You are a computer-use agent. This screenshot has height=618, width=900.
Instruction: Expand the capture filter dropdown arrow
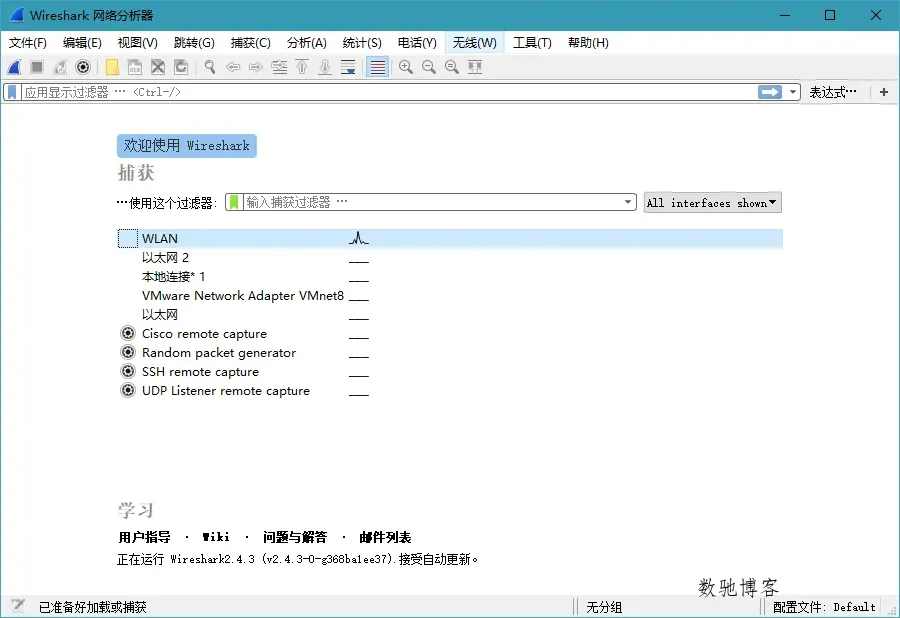click(x=628, y=202)
